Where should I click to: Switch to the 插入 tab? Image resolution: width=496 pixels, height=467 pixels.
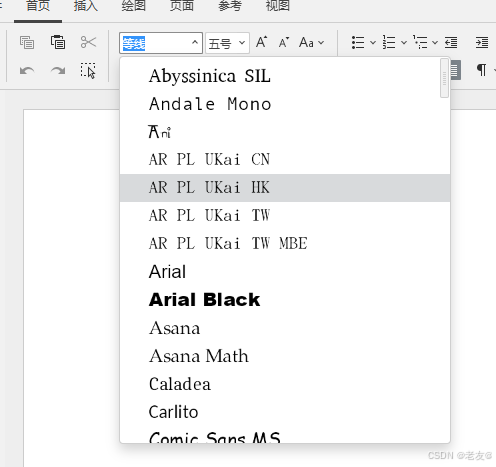(86, 6)
